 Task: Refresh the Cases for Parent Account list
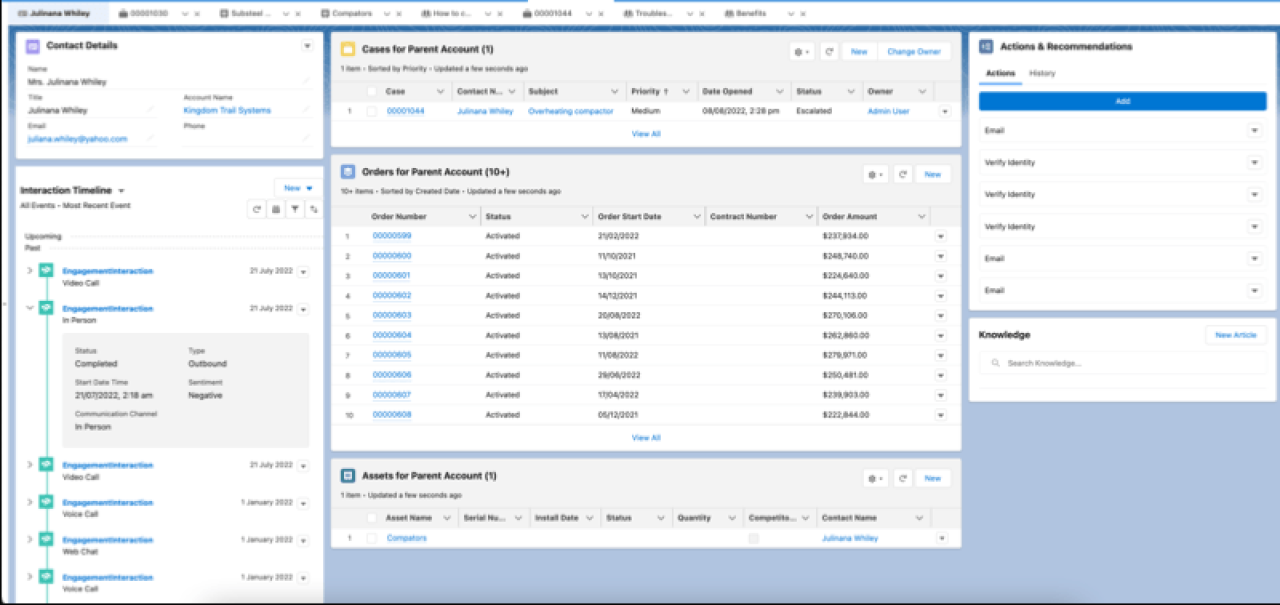click(x=829, y=51)
